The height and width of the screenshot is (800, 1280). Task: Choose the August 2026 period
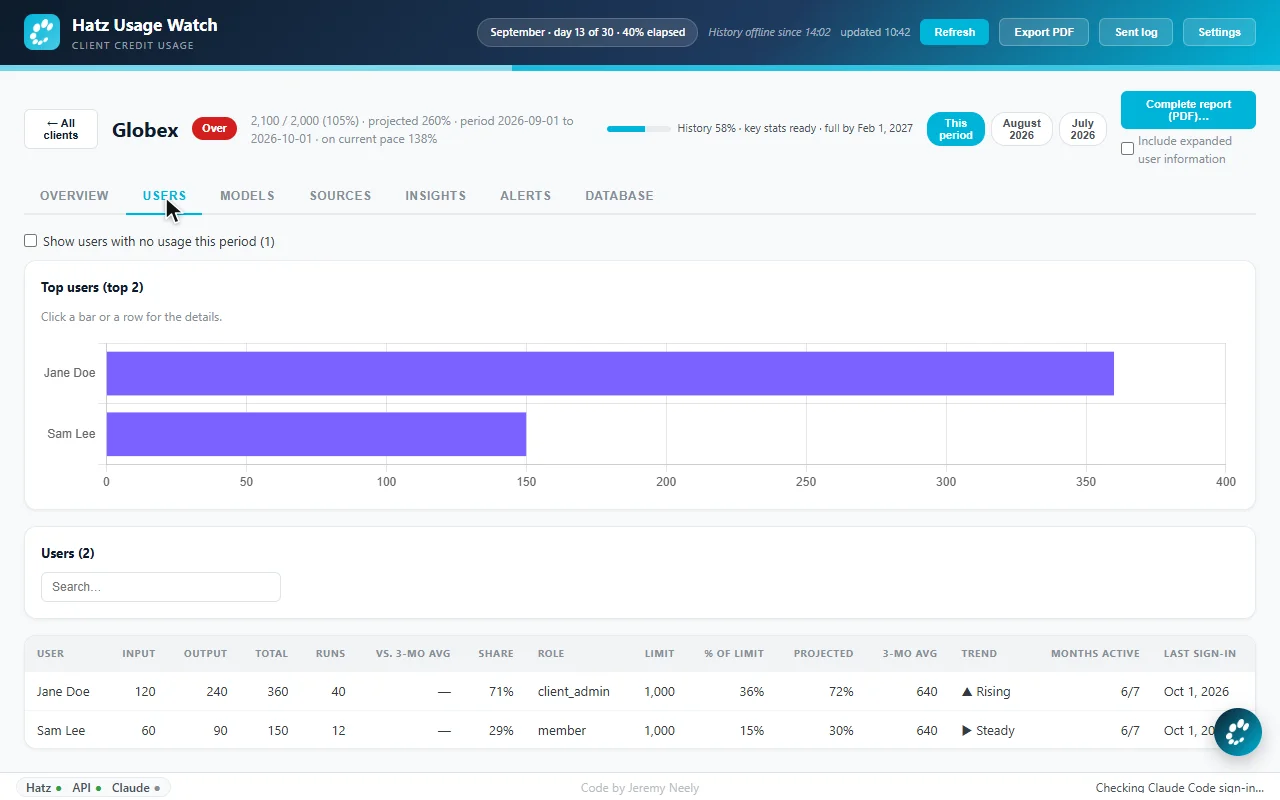click(1022, 129)
